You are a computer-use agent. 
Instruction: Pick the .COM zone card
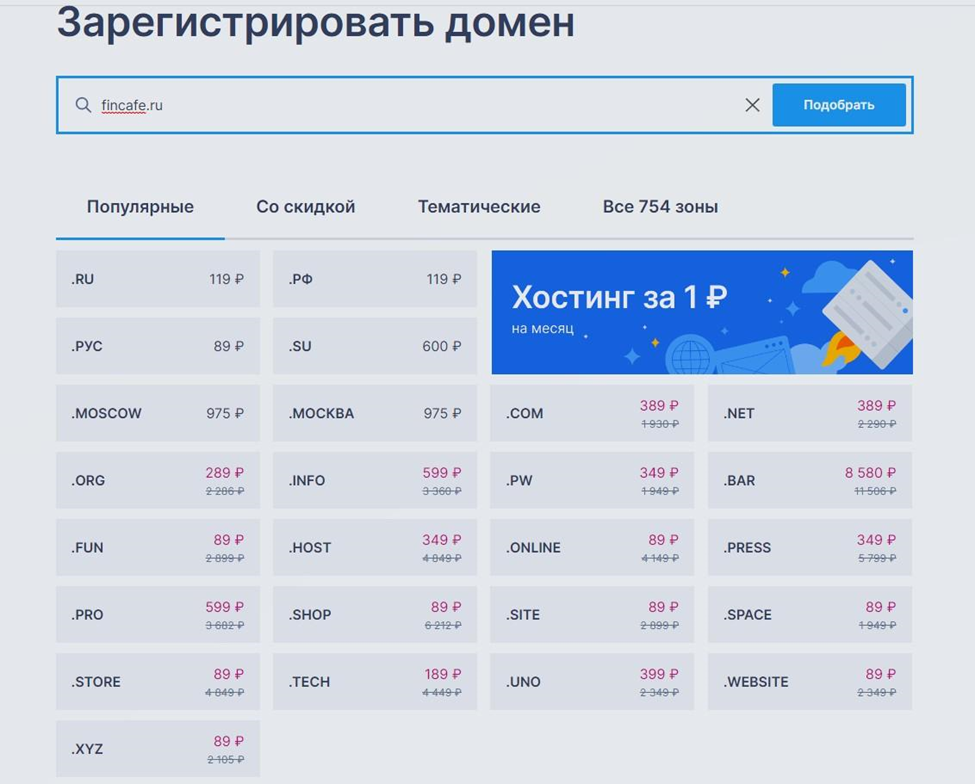click(592, 413)
